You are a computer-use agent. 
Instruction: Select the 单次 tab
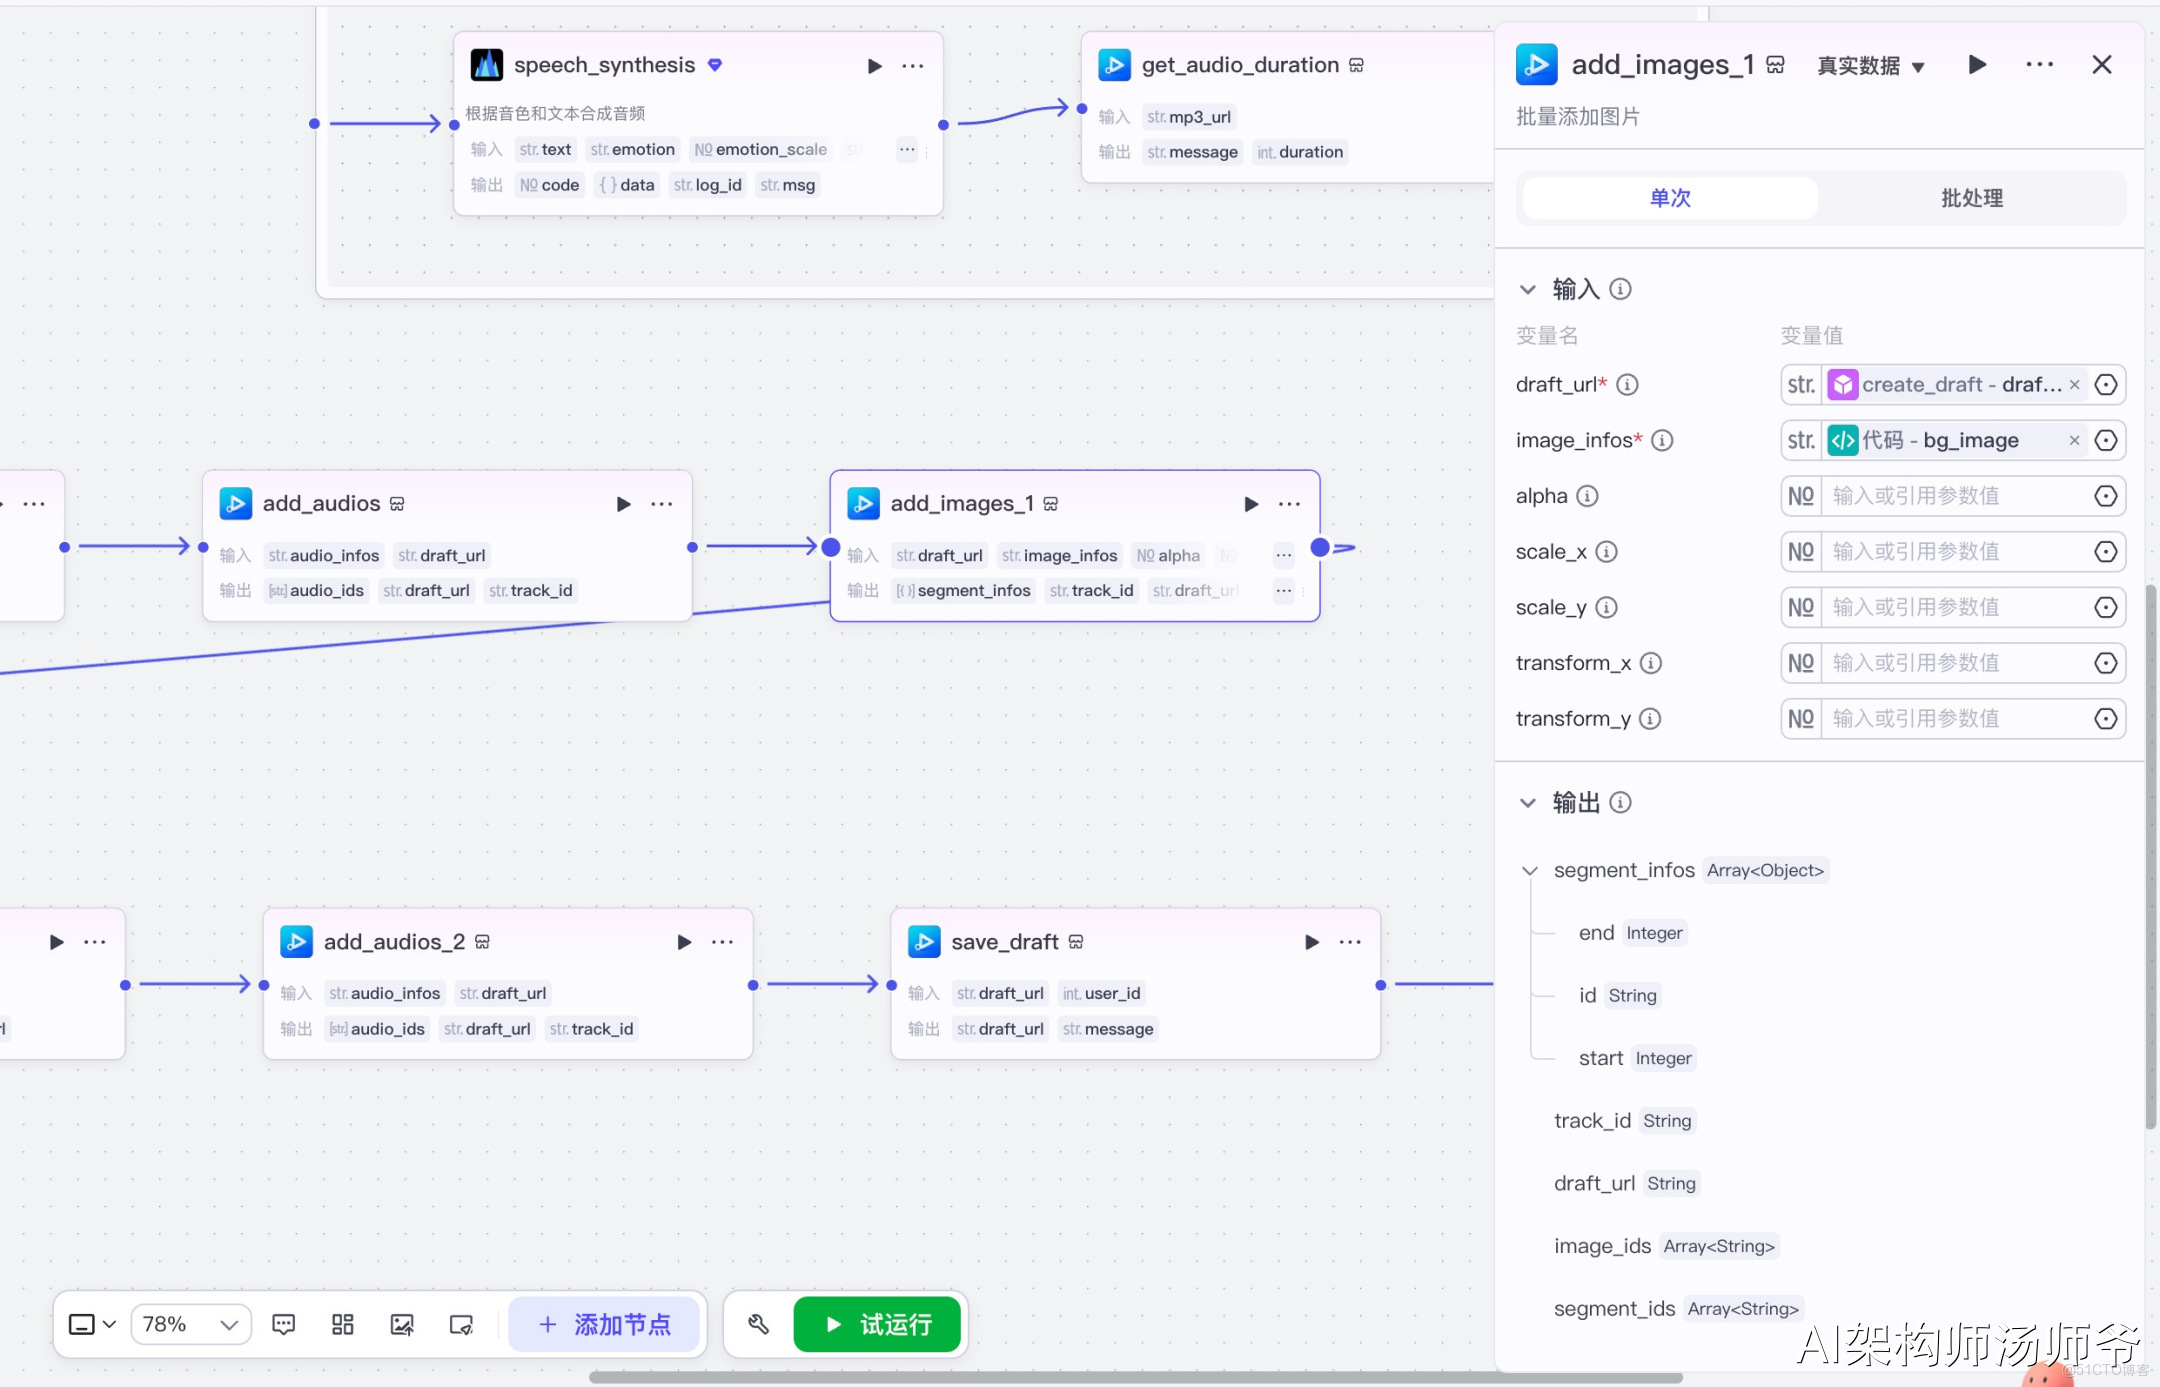(x=1669, y=198)
